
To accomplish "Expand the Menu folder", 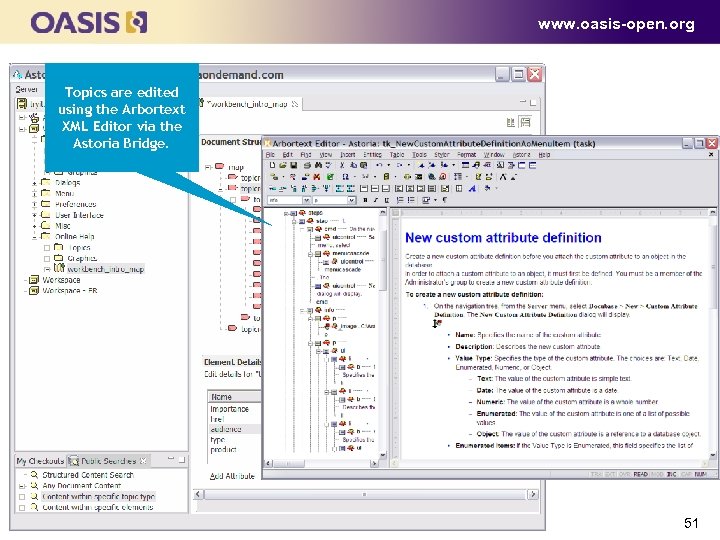I will (34, 194).
